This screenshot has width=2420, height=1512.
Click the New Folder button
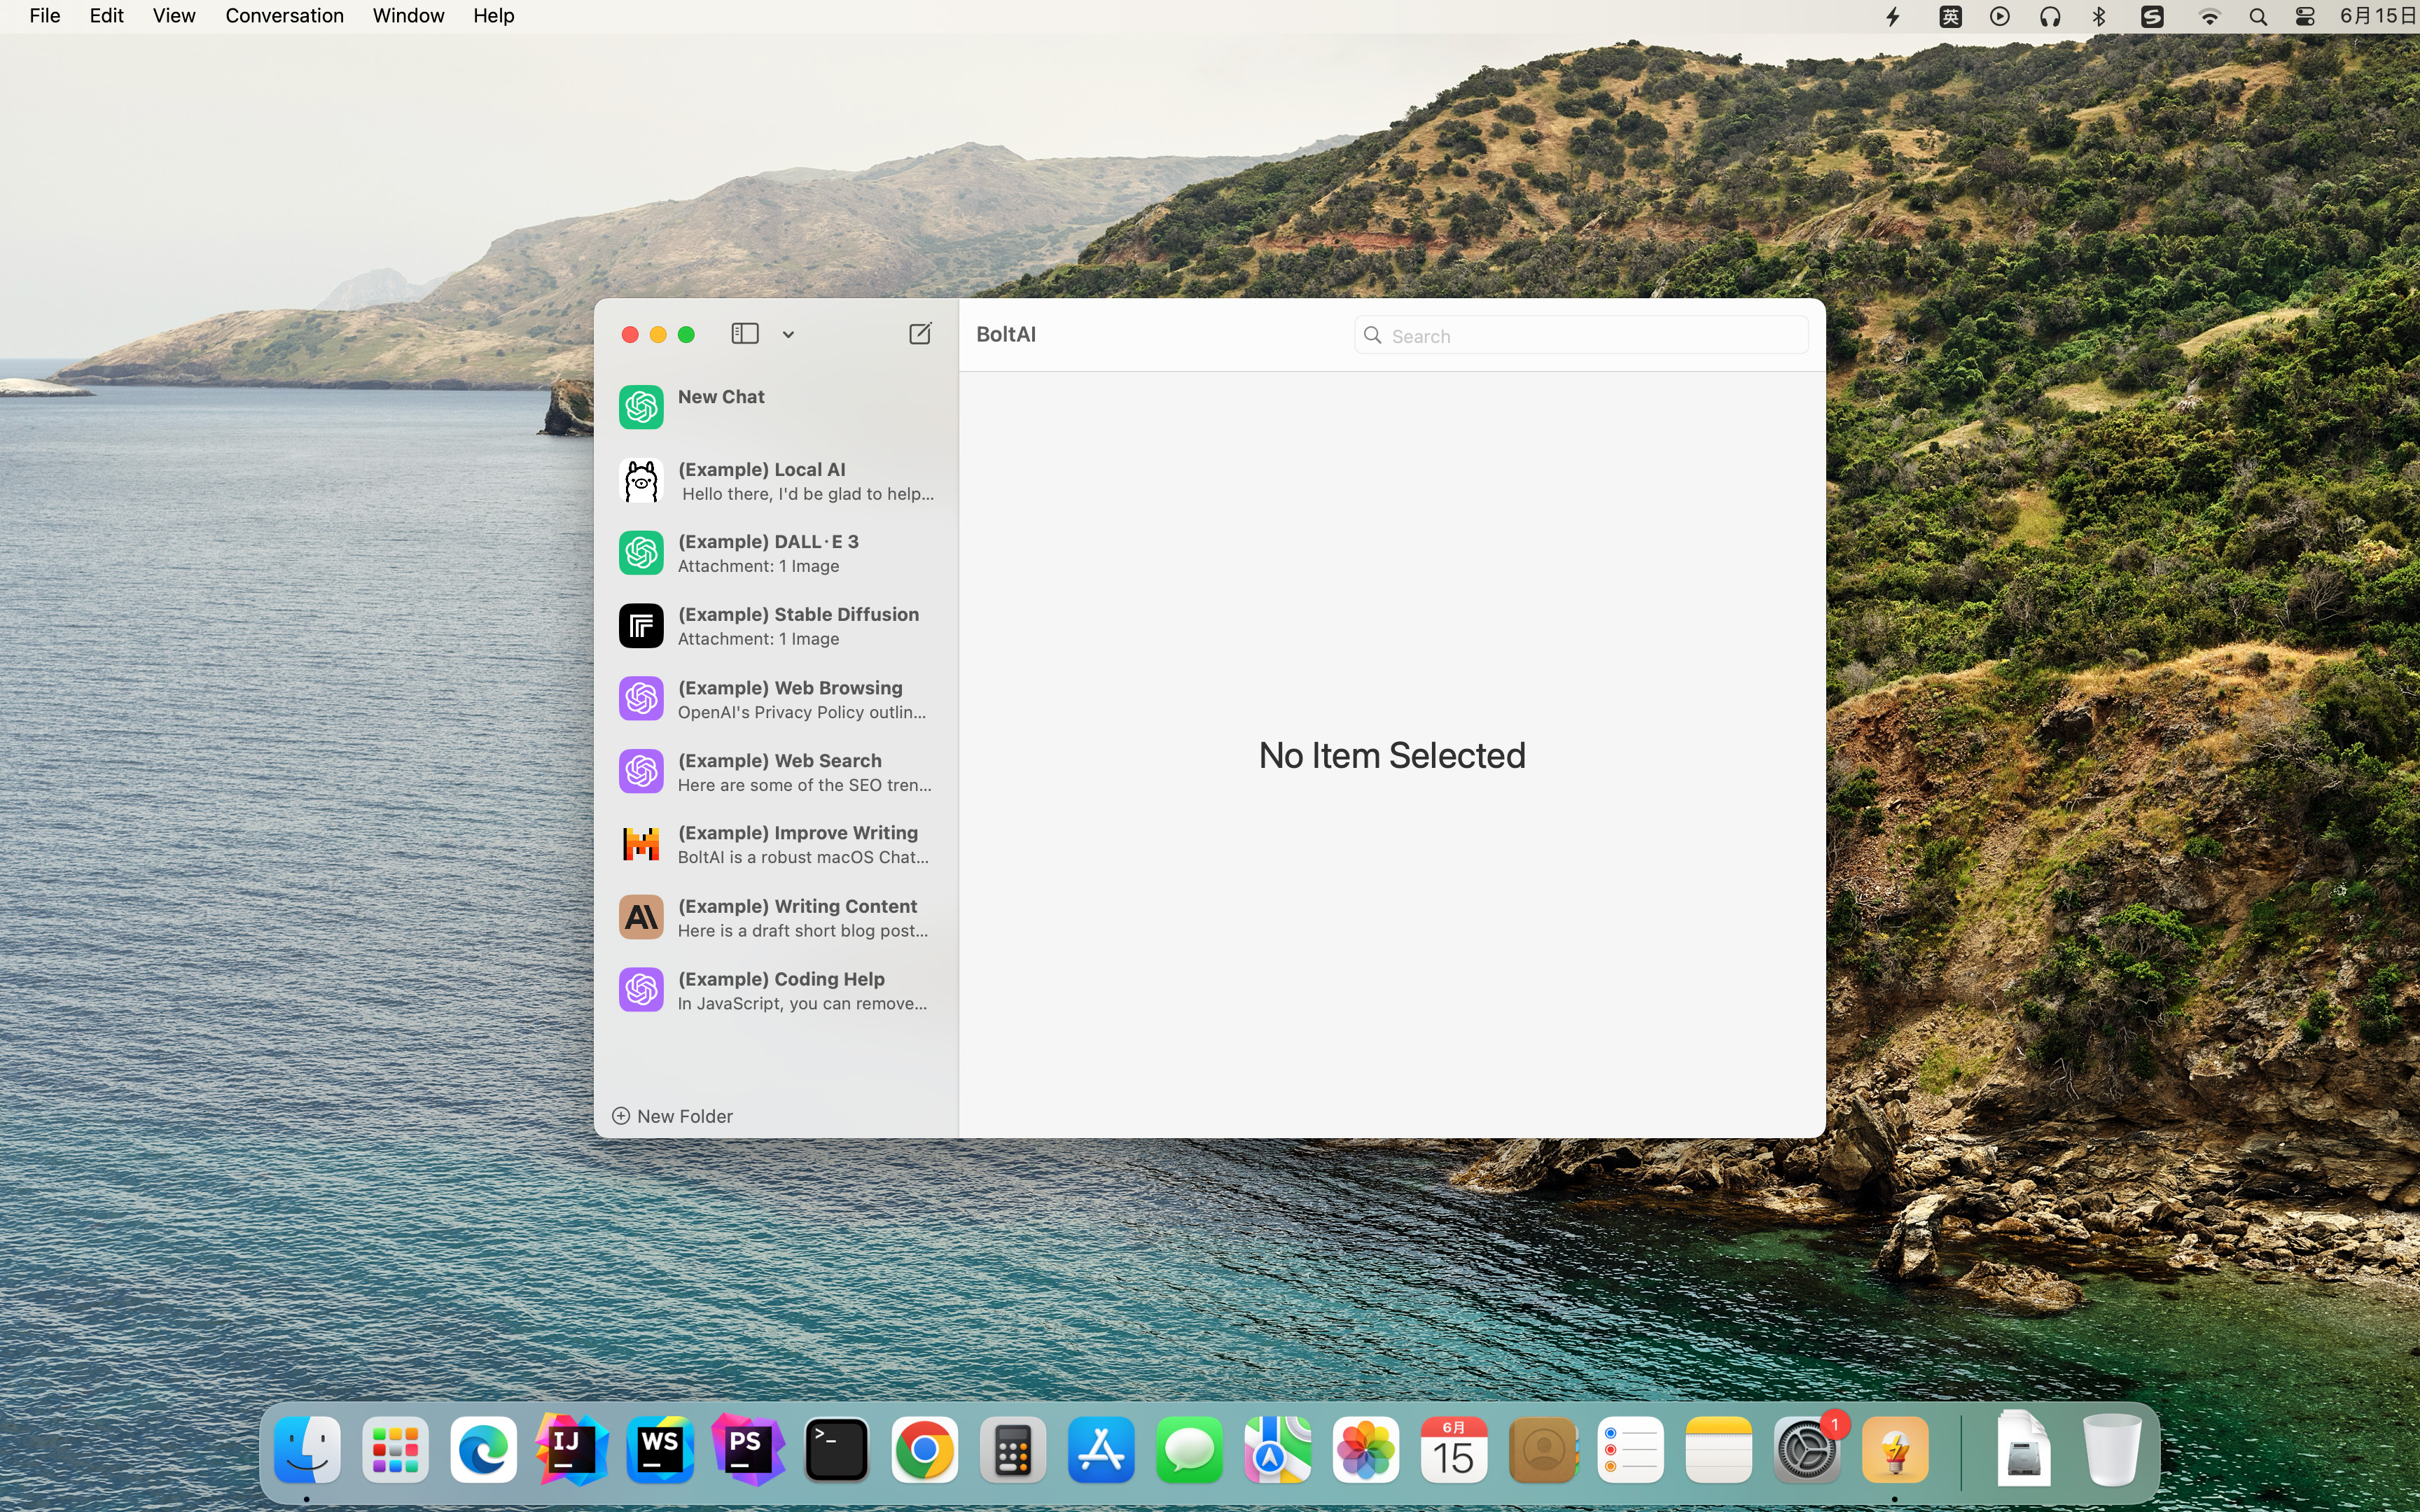672,1116
